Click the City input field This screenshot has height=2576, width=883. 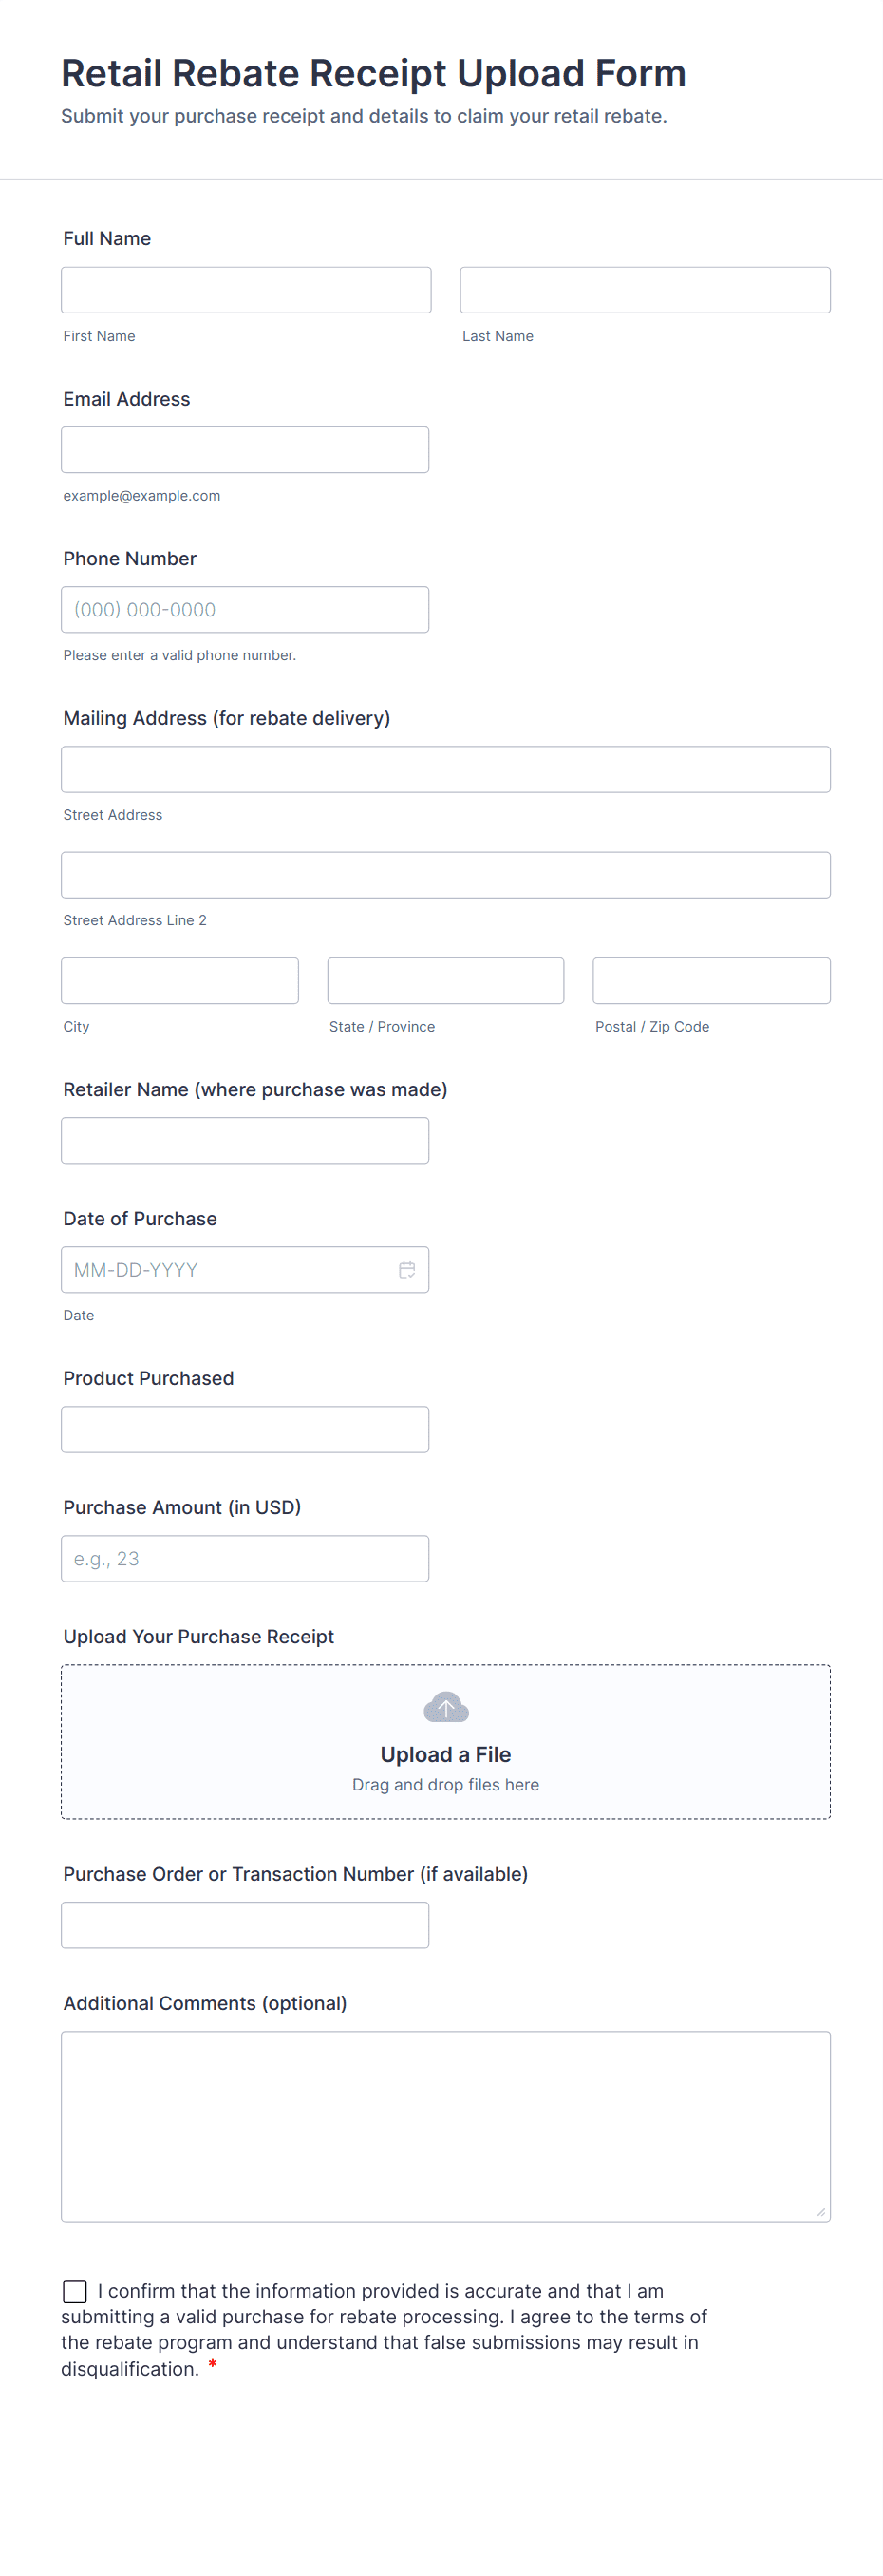[x=180, y=980]
